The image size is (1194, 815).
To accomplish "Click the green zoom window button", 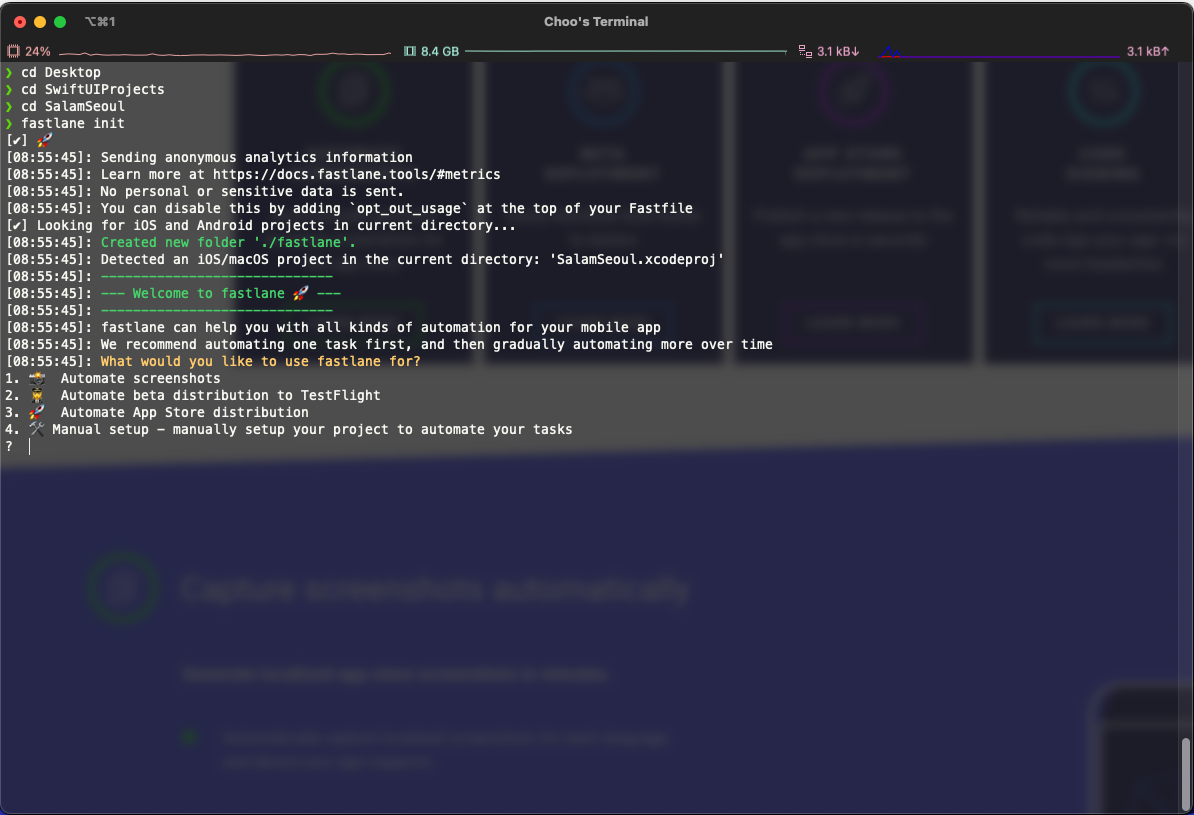I will point(60,21).
